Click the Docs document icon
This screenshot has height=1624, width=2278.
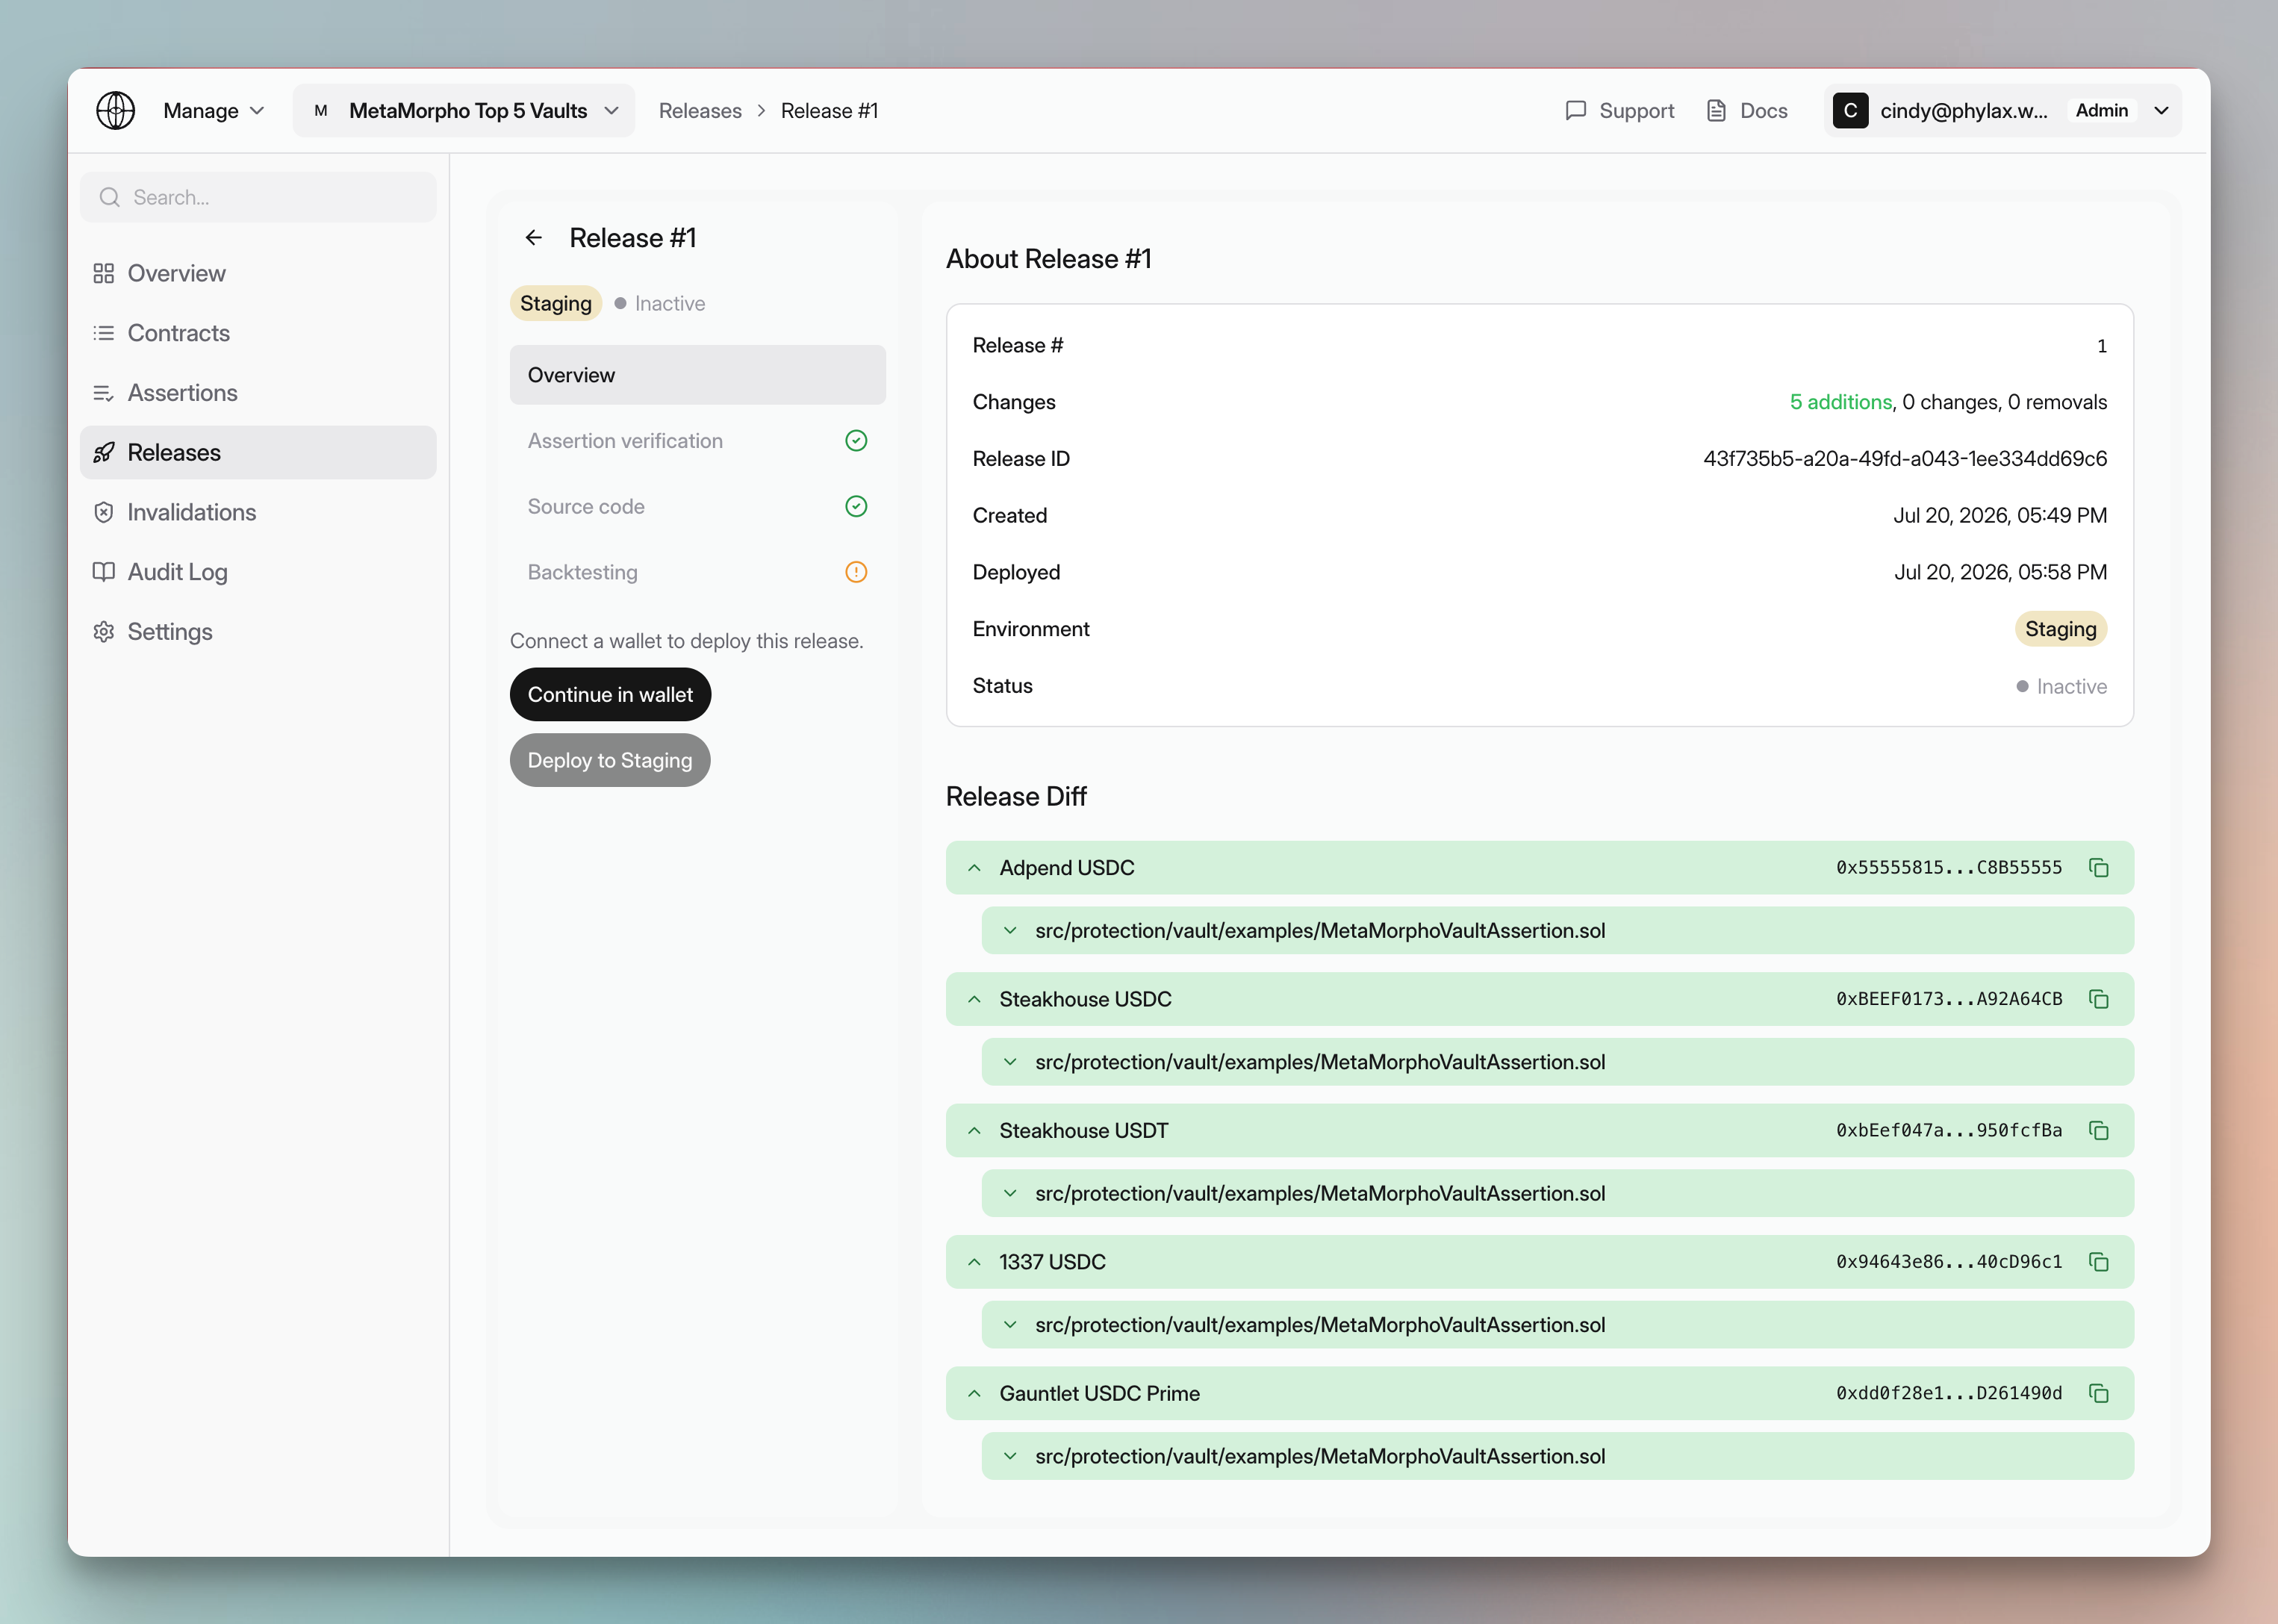tap(1716, 110)
